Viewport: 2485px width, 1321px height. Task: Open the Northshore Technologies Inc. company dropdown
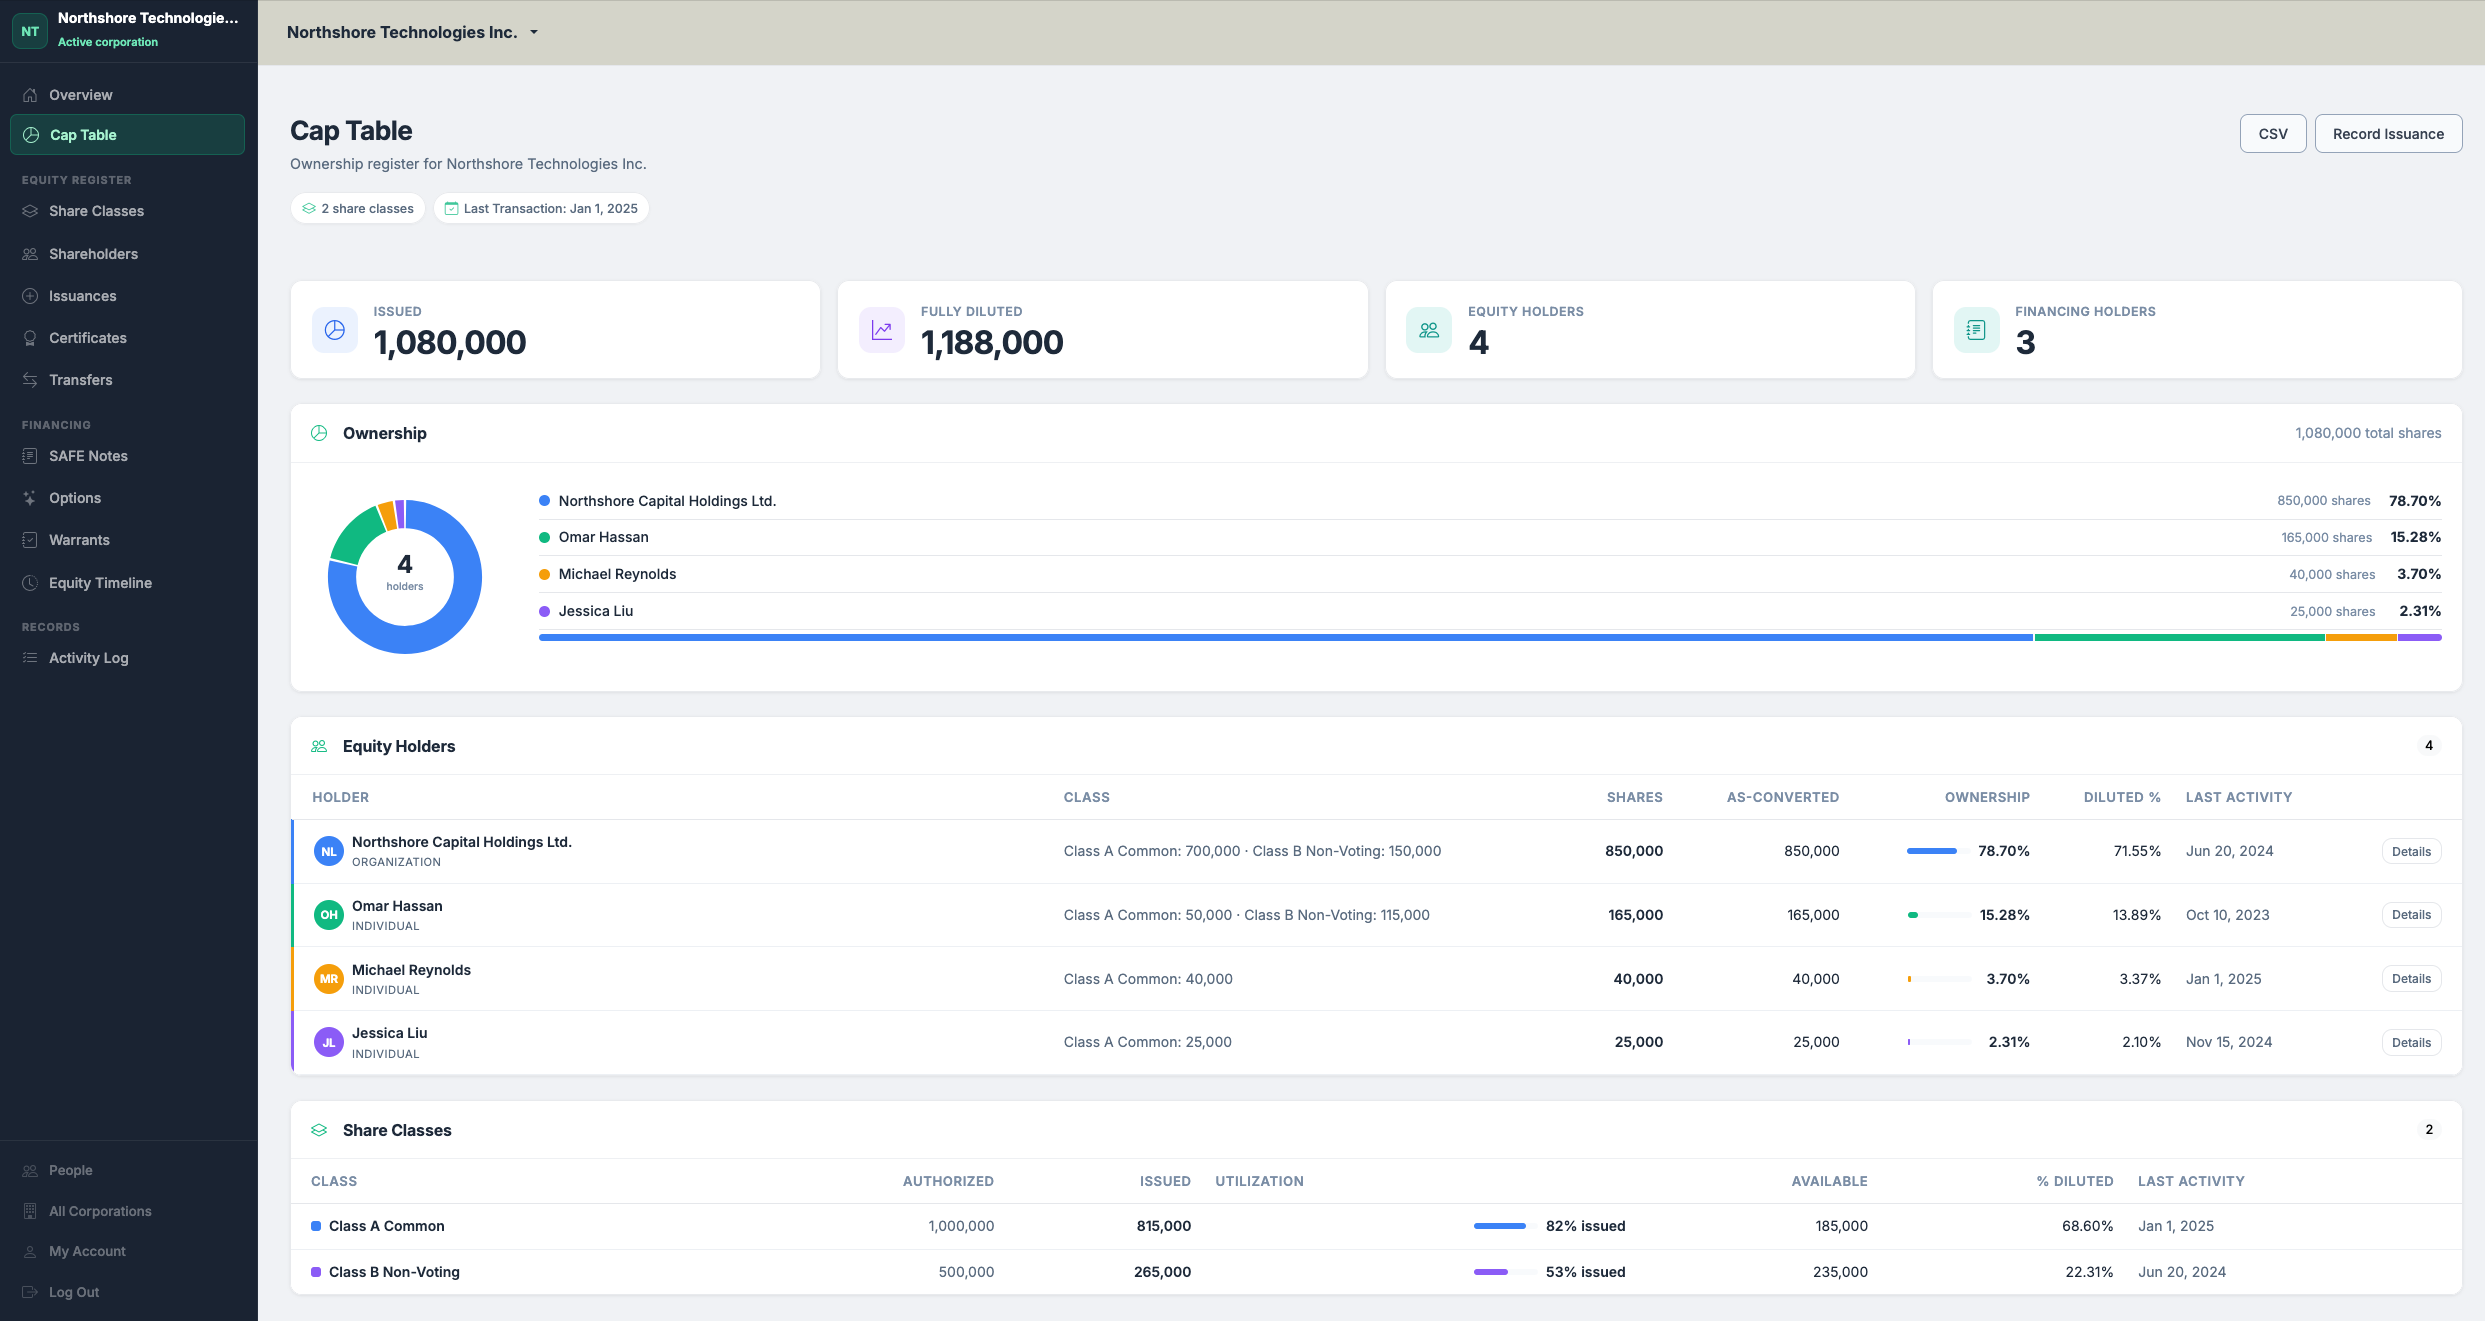413,32
